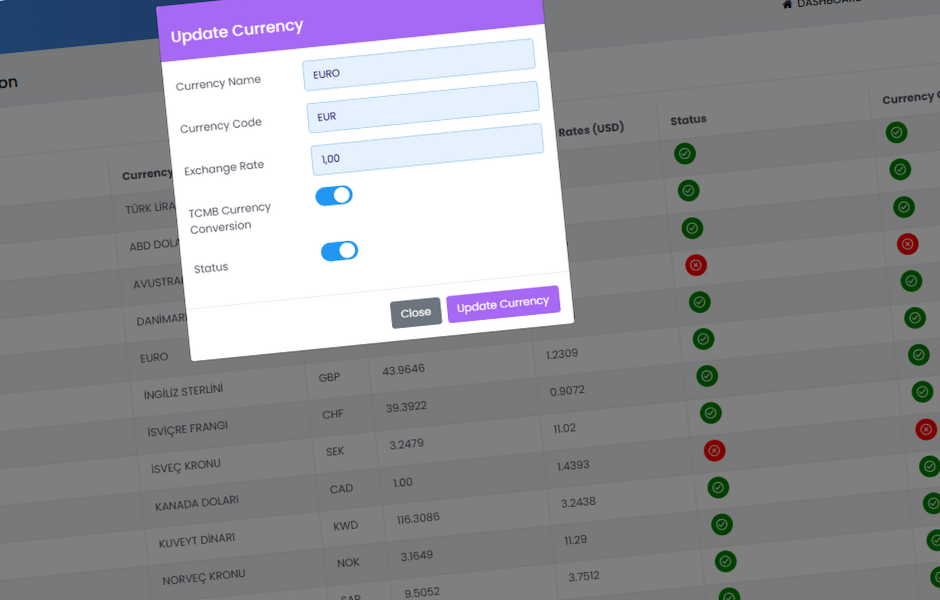Viewport: 940px width, 600px height.
Task: Click the "GBP" currency code cell
Action: [x=329, y=378]
